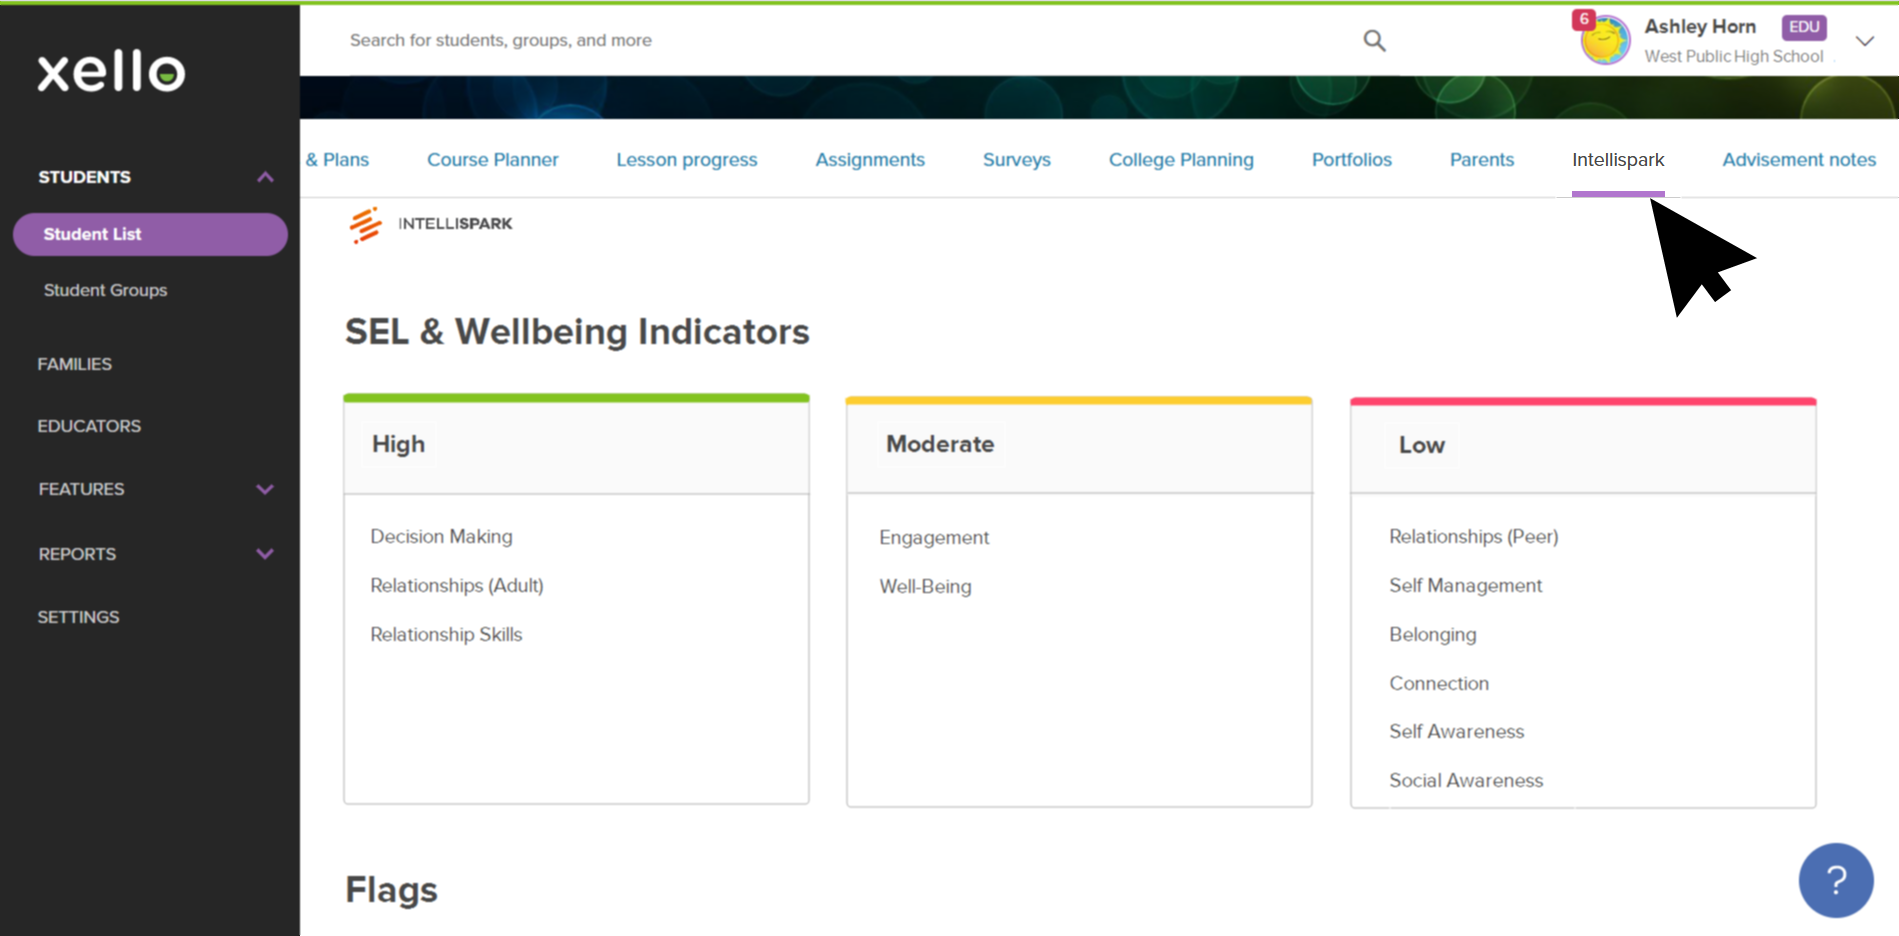Screen dimensions: 1899x936
Task: Select the College Planning tab
Action: [x=1180, y=159]
